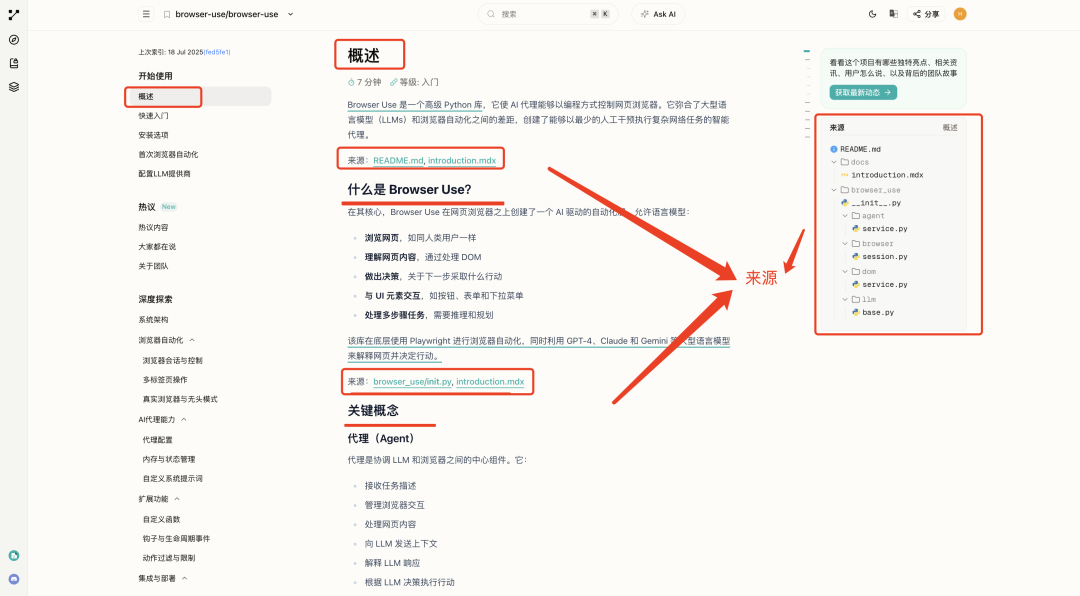
Task: Open the compass explore icon in left rail
Action: point(14,40)
